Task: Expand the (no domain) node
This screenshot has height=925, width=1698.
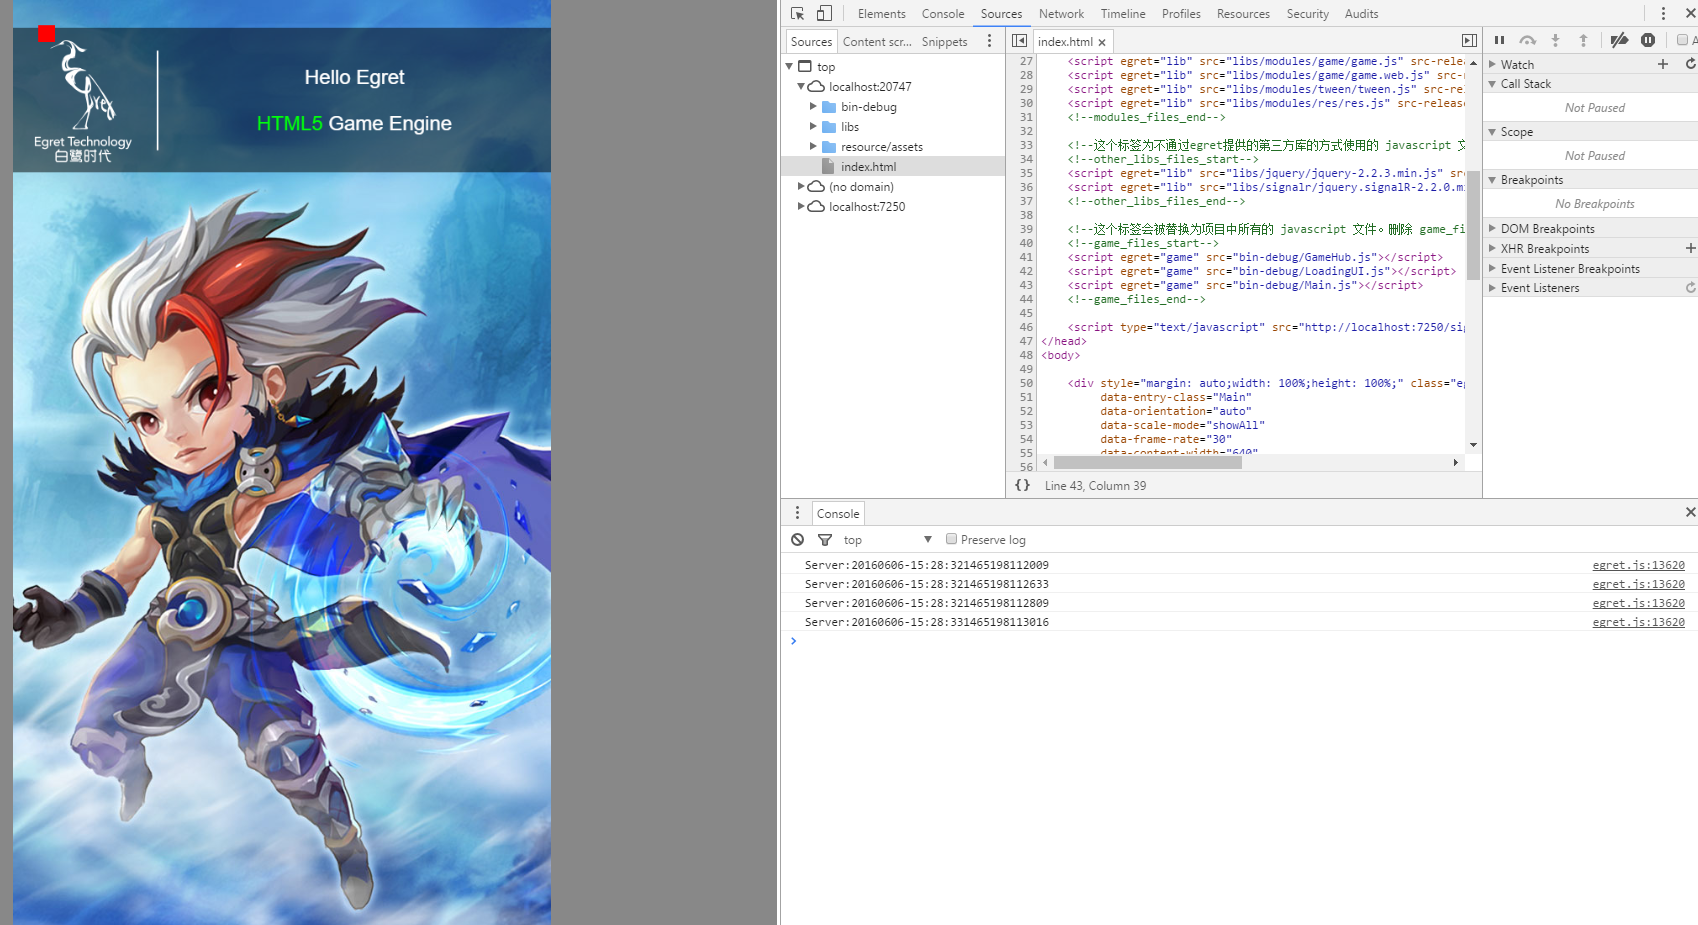Action: (x=801, y=187)
